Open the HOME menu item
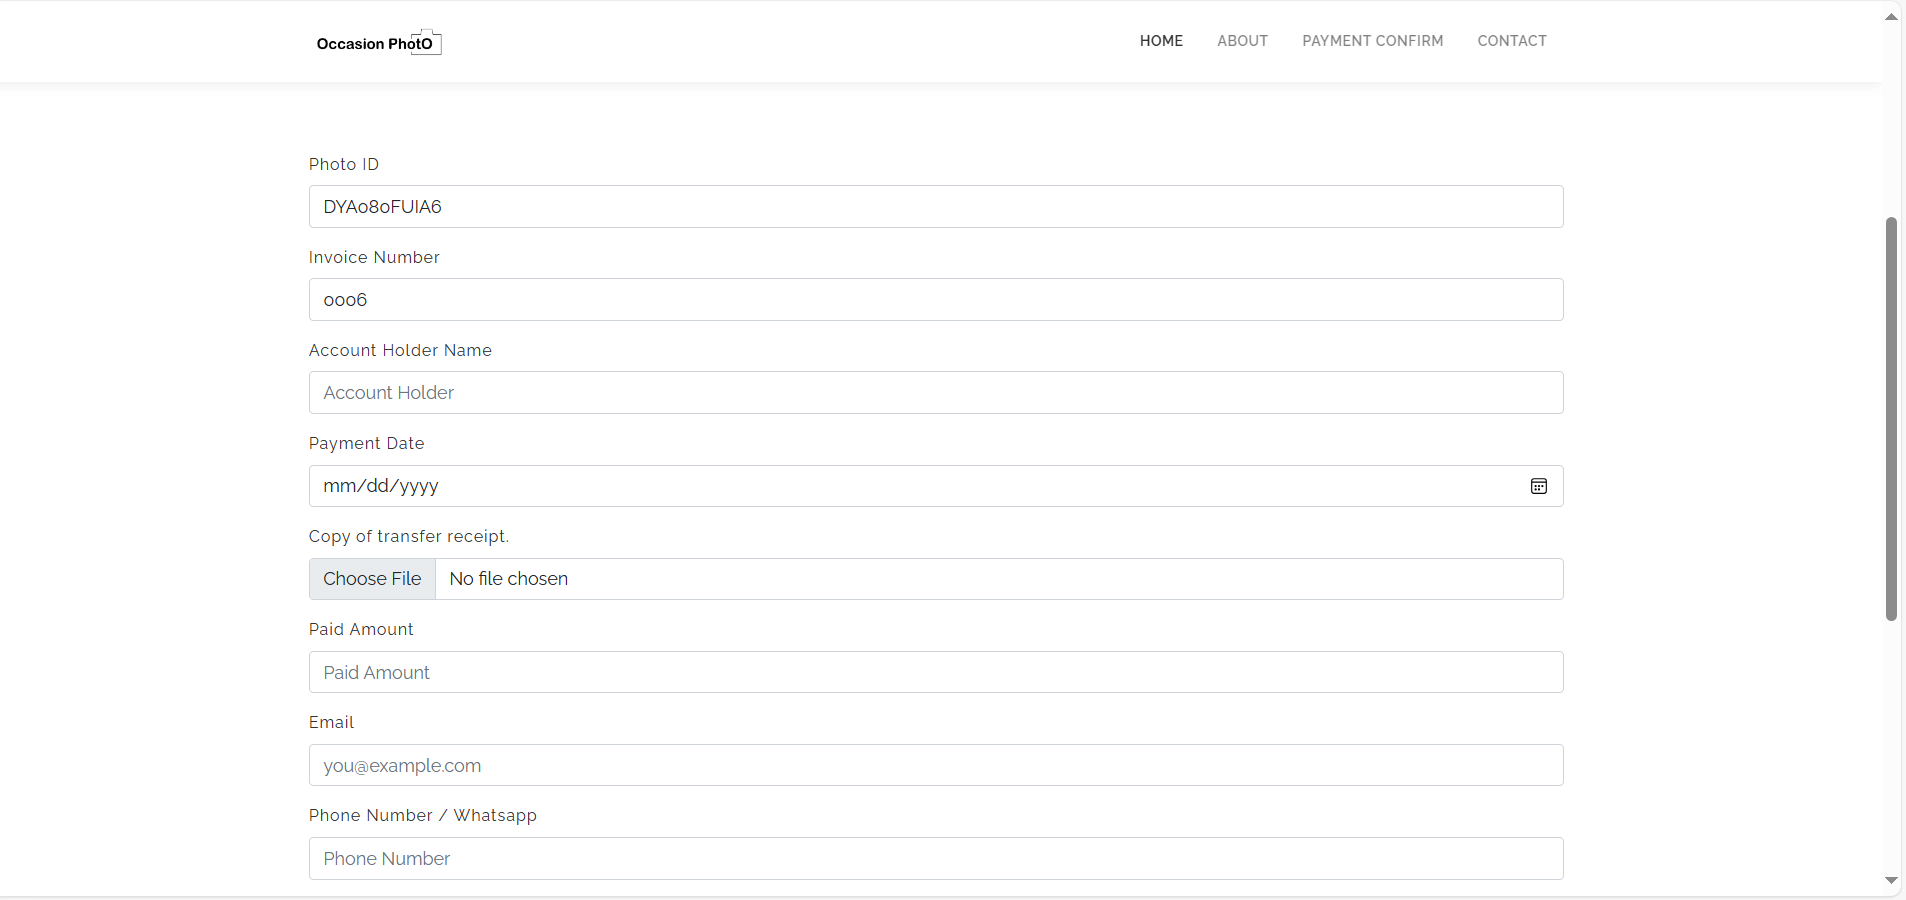The height and width of the screenshot is (900, 1906). point(1161,41)
